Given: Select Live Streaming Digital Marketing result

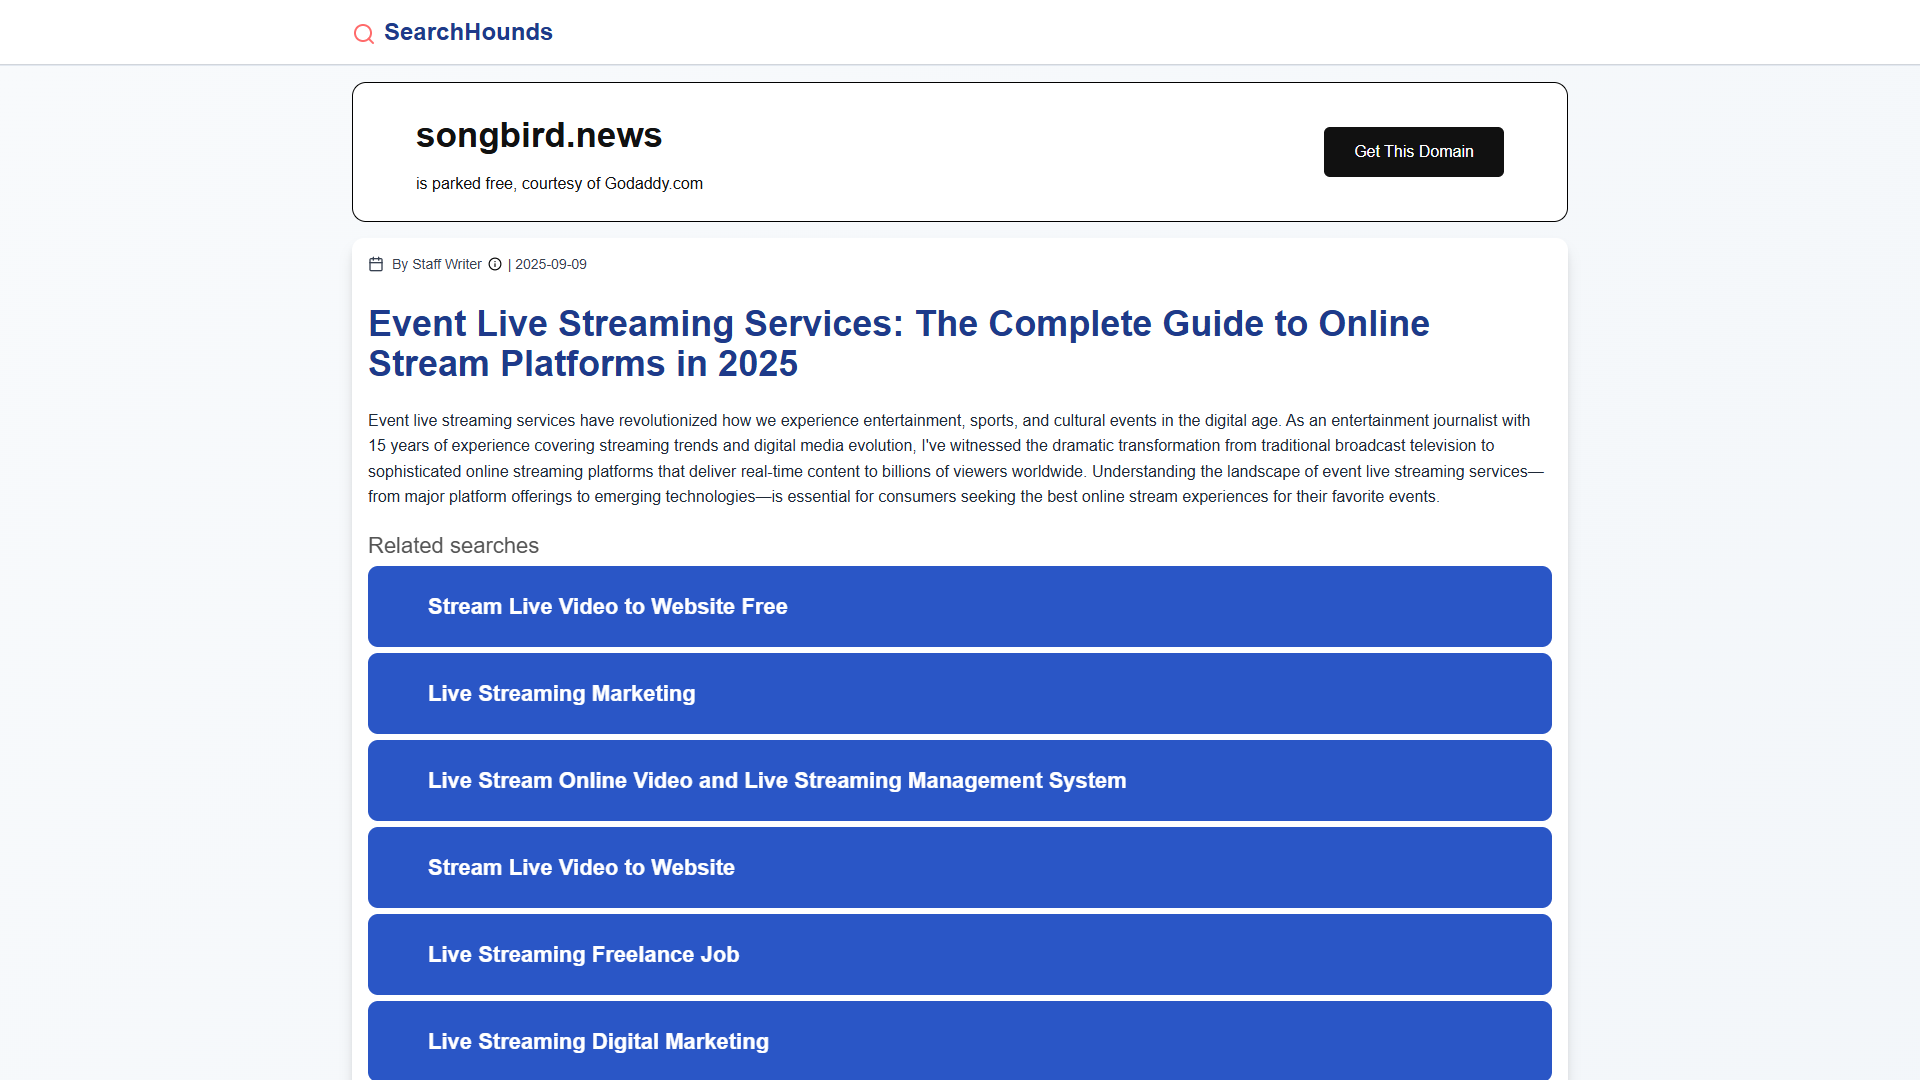Looking at the screenshot, I should click(x=960, y=1040).
